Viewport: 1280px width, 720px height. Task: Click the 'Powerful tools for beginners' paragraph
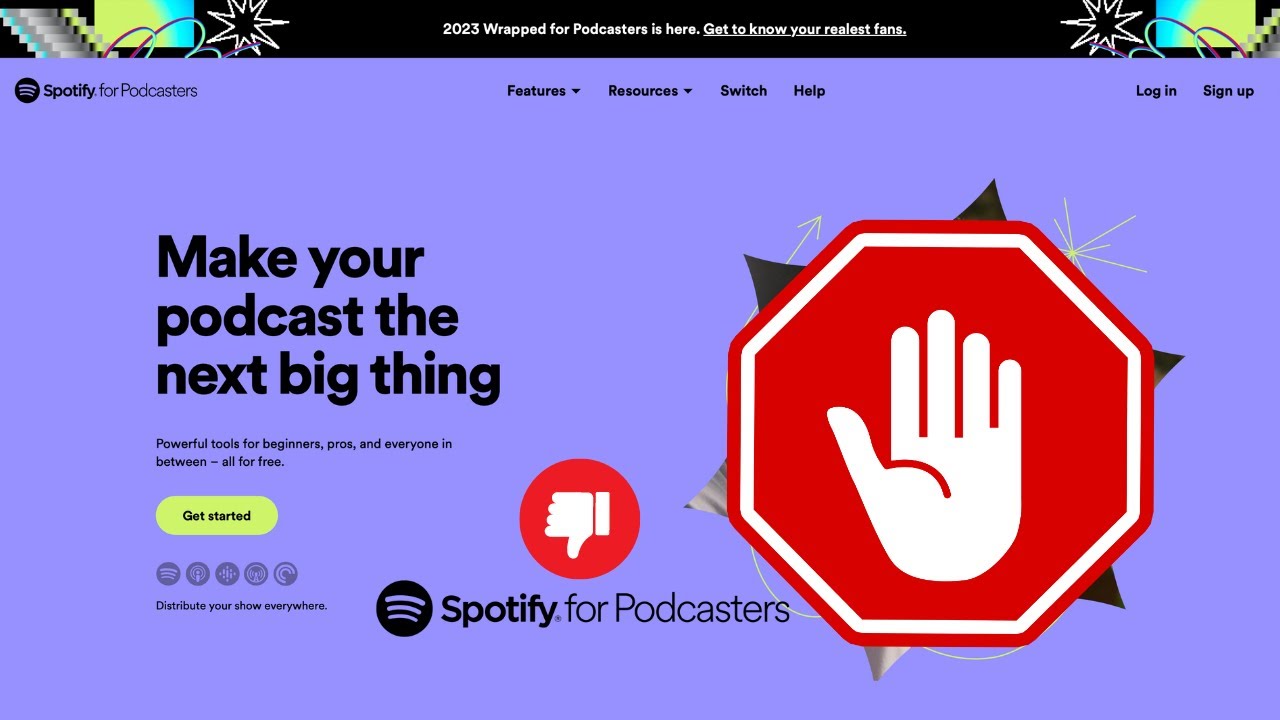[304, 452]
